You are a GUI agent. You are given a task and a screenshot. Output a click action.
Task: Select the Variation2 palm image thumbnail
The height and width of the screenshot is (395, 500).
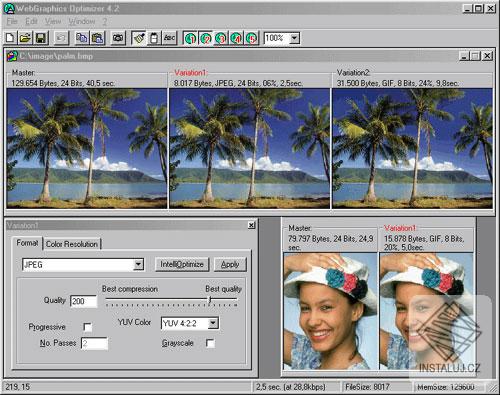coord(413,148)
